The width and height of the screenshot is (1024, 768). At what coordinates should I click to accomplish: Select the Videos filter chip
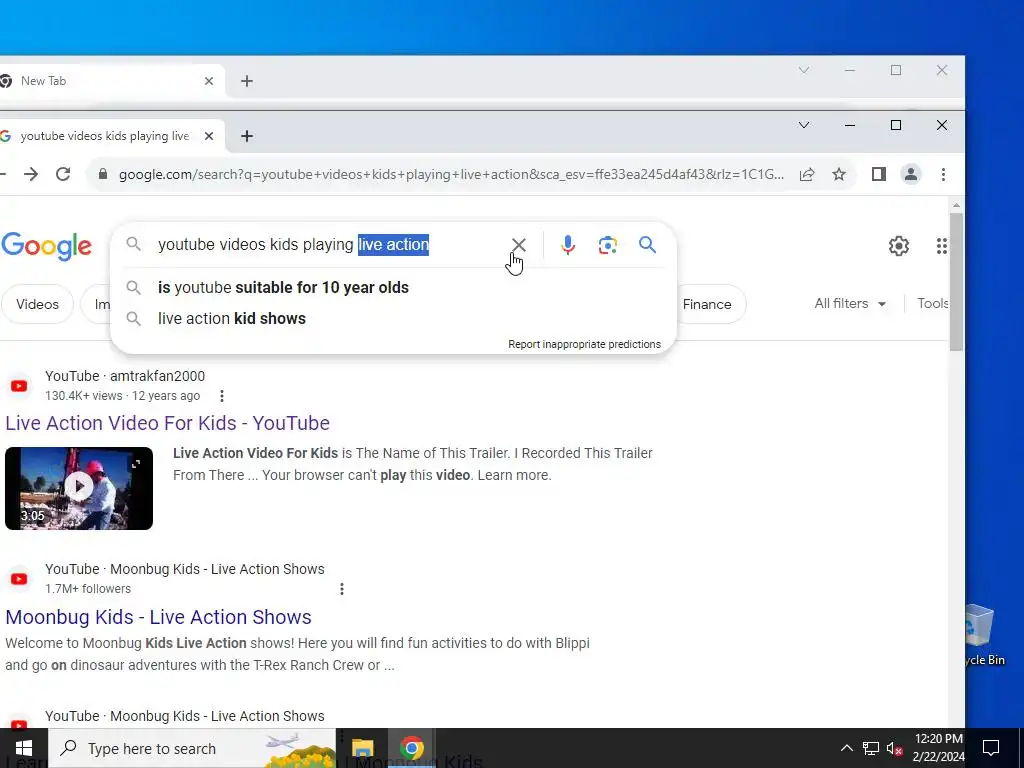37,304
